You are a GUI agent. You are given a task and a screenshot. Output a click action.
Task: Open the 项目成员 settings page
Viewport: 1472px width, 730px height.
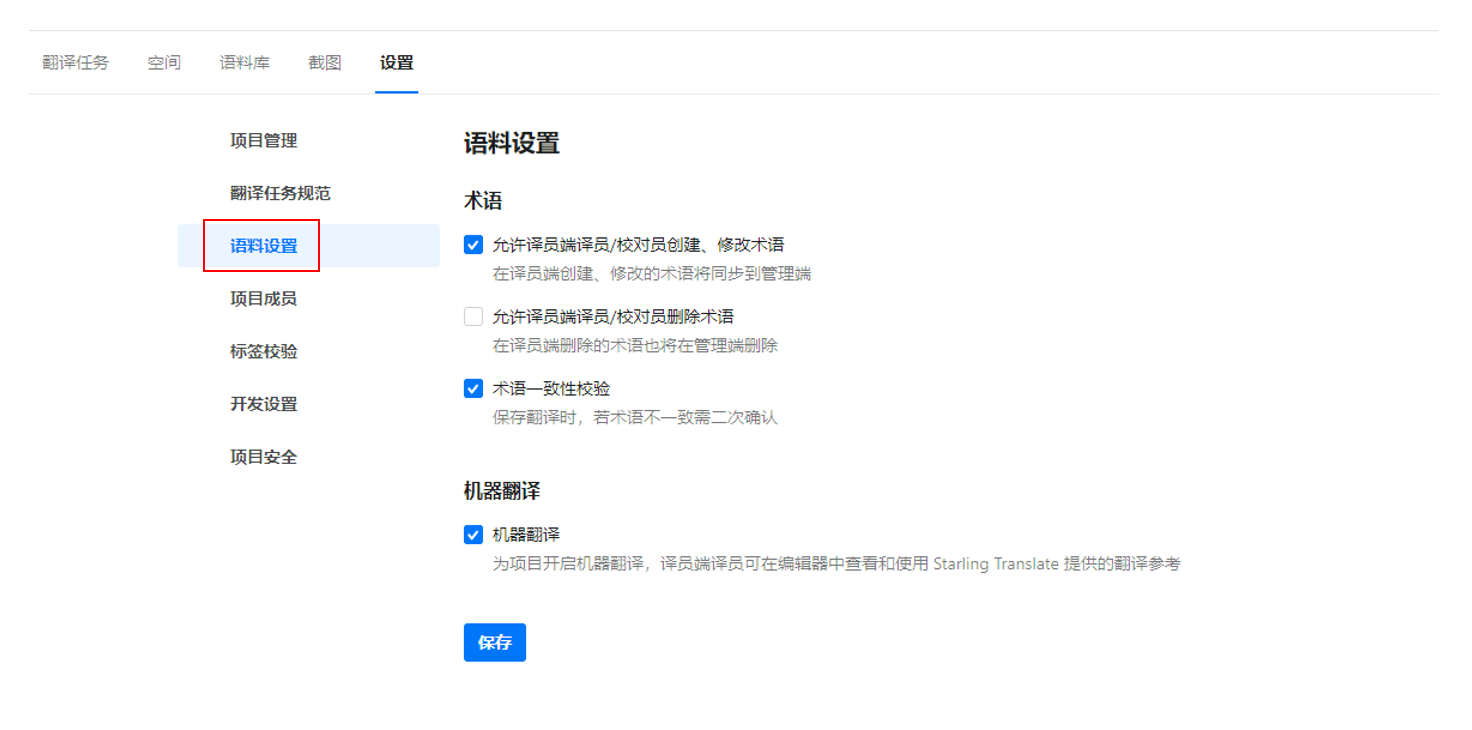(264, 299)
